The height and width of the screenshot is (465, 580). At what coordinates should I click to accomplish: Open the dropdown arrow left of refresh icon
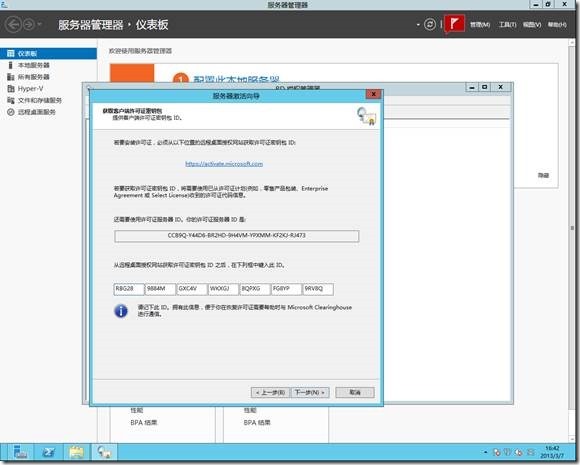(418, 25)
